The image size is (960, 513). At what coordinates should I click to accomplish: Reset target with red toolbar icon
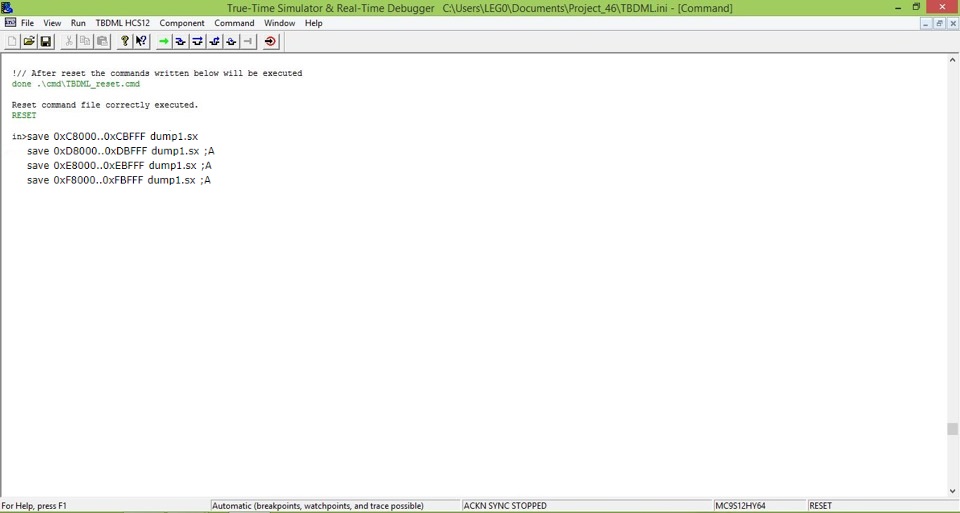point(271,41)
